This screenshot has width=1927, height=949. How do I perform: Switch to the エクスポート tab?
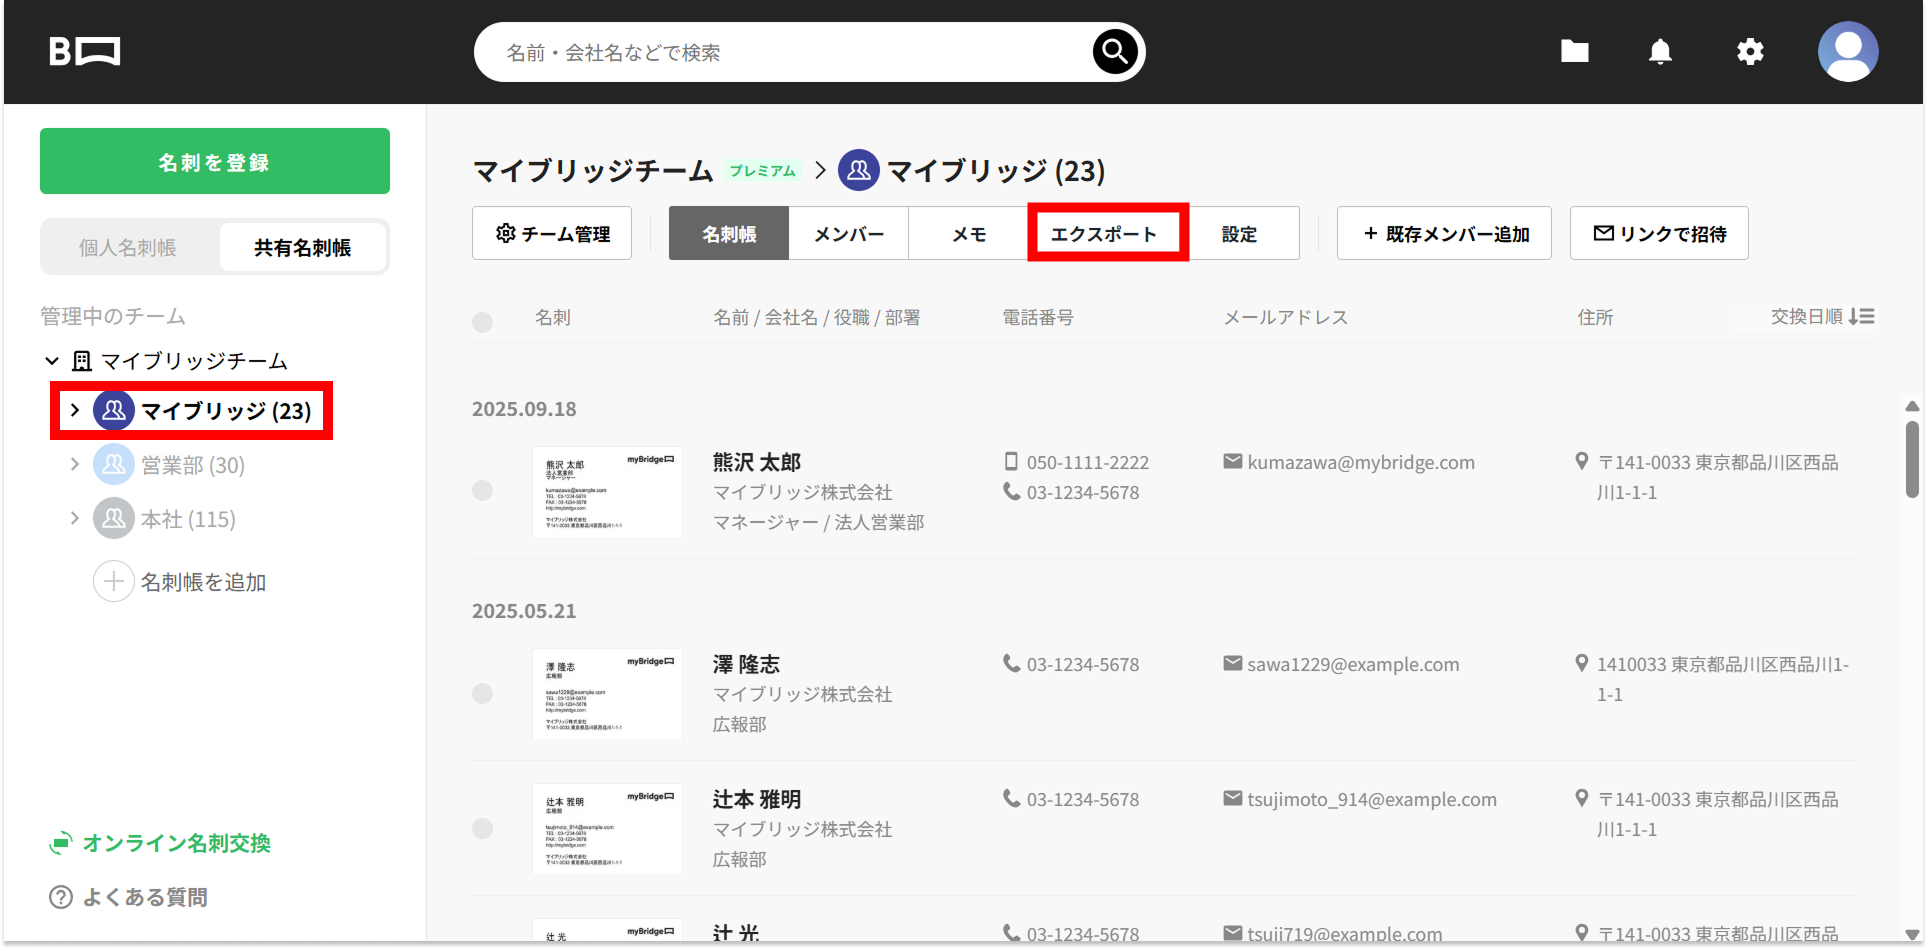[1107, 233]
